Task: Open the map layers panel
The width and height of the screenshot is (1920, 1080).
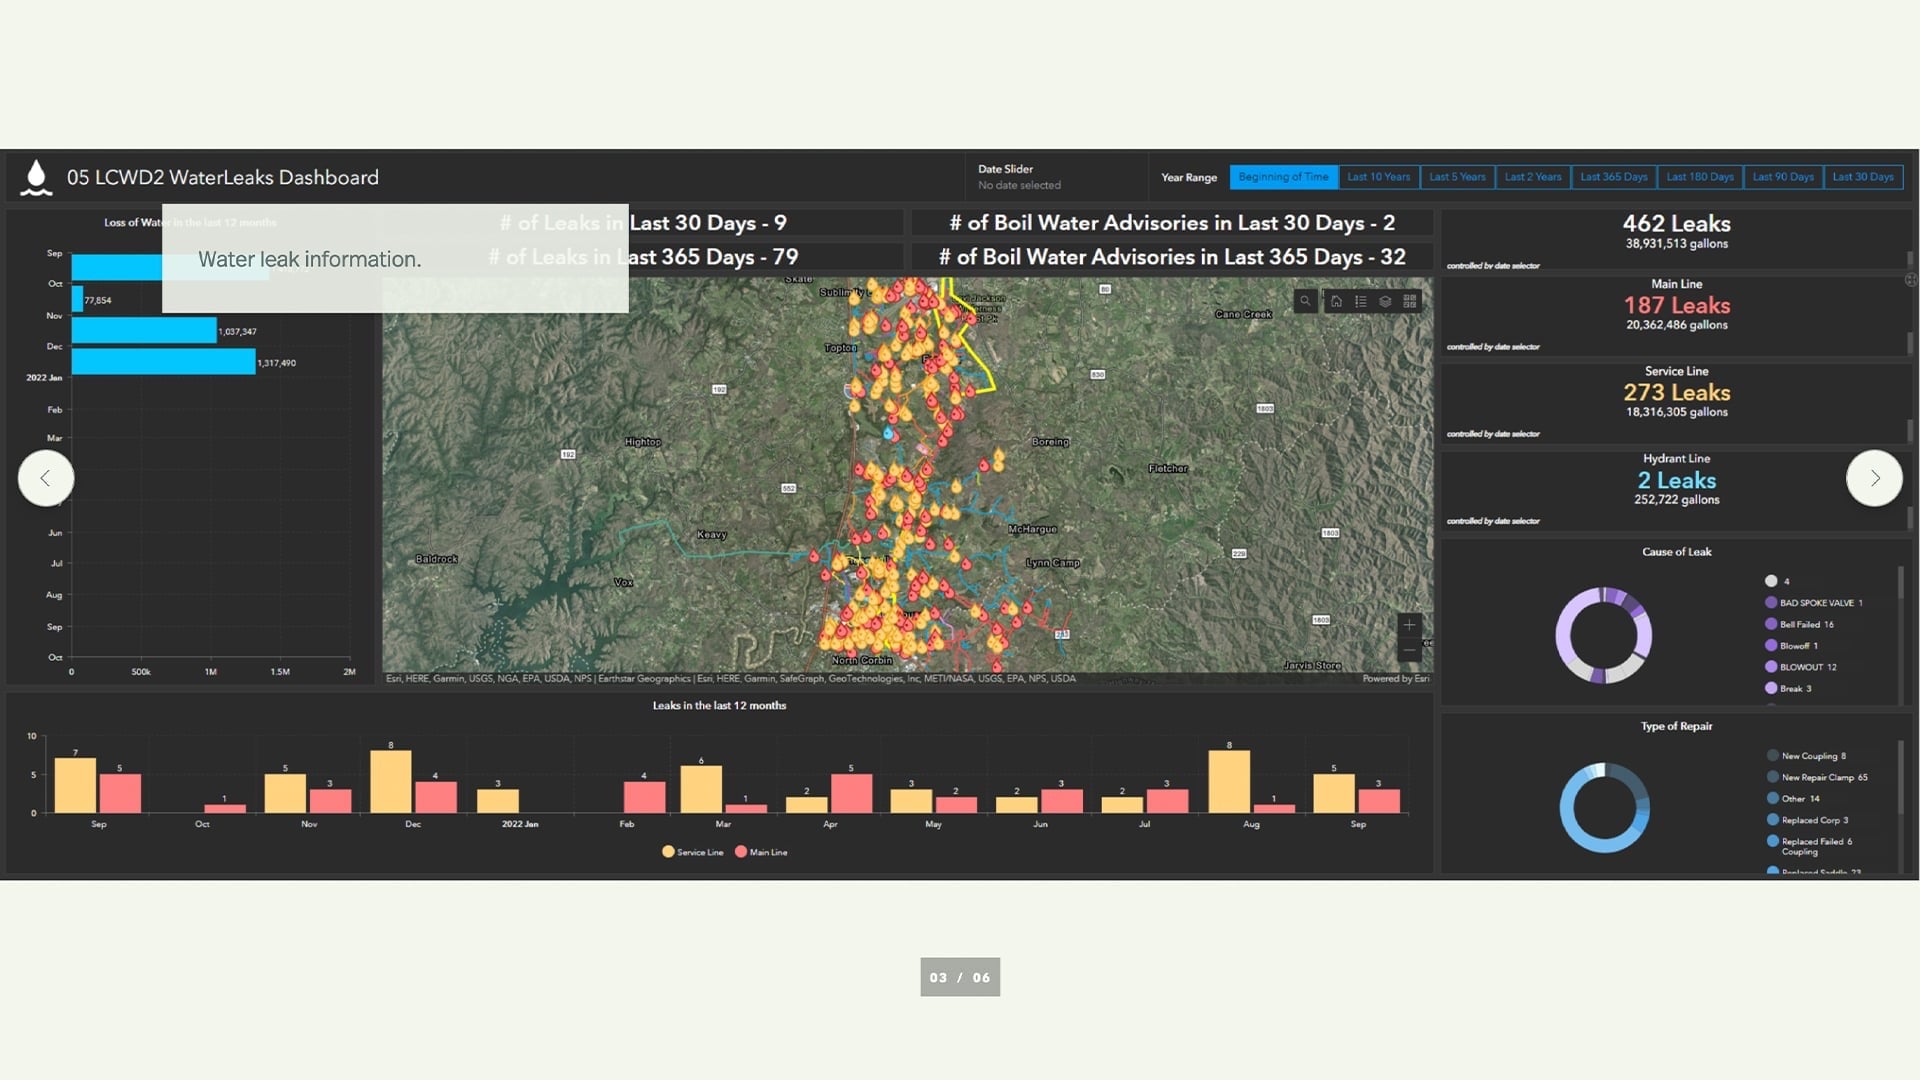Action: click(1385, 301)
